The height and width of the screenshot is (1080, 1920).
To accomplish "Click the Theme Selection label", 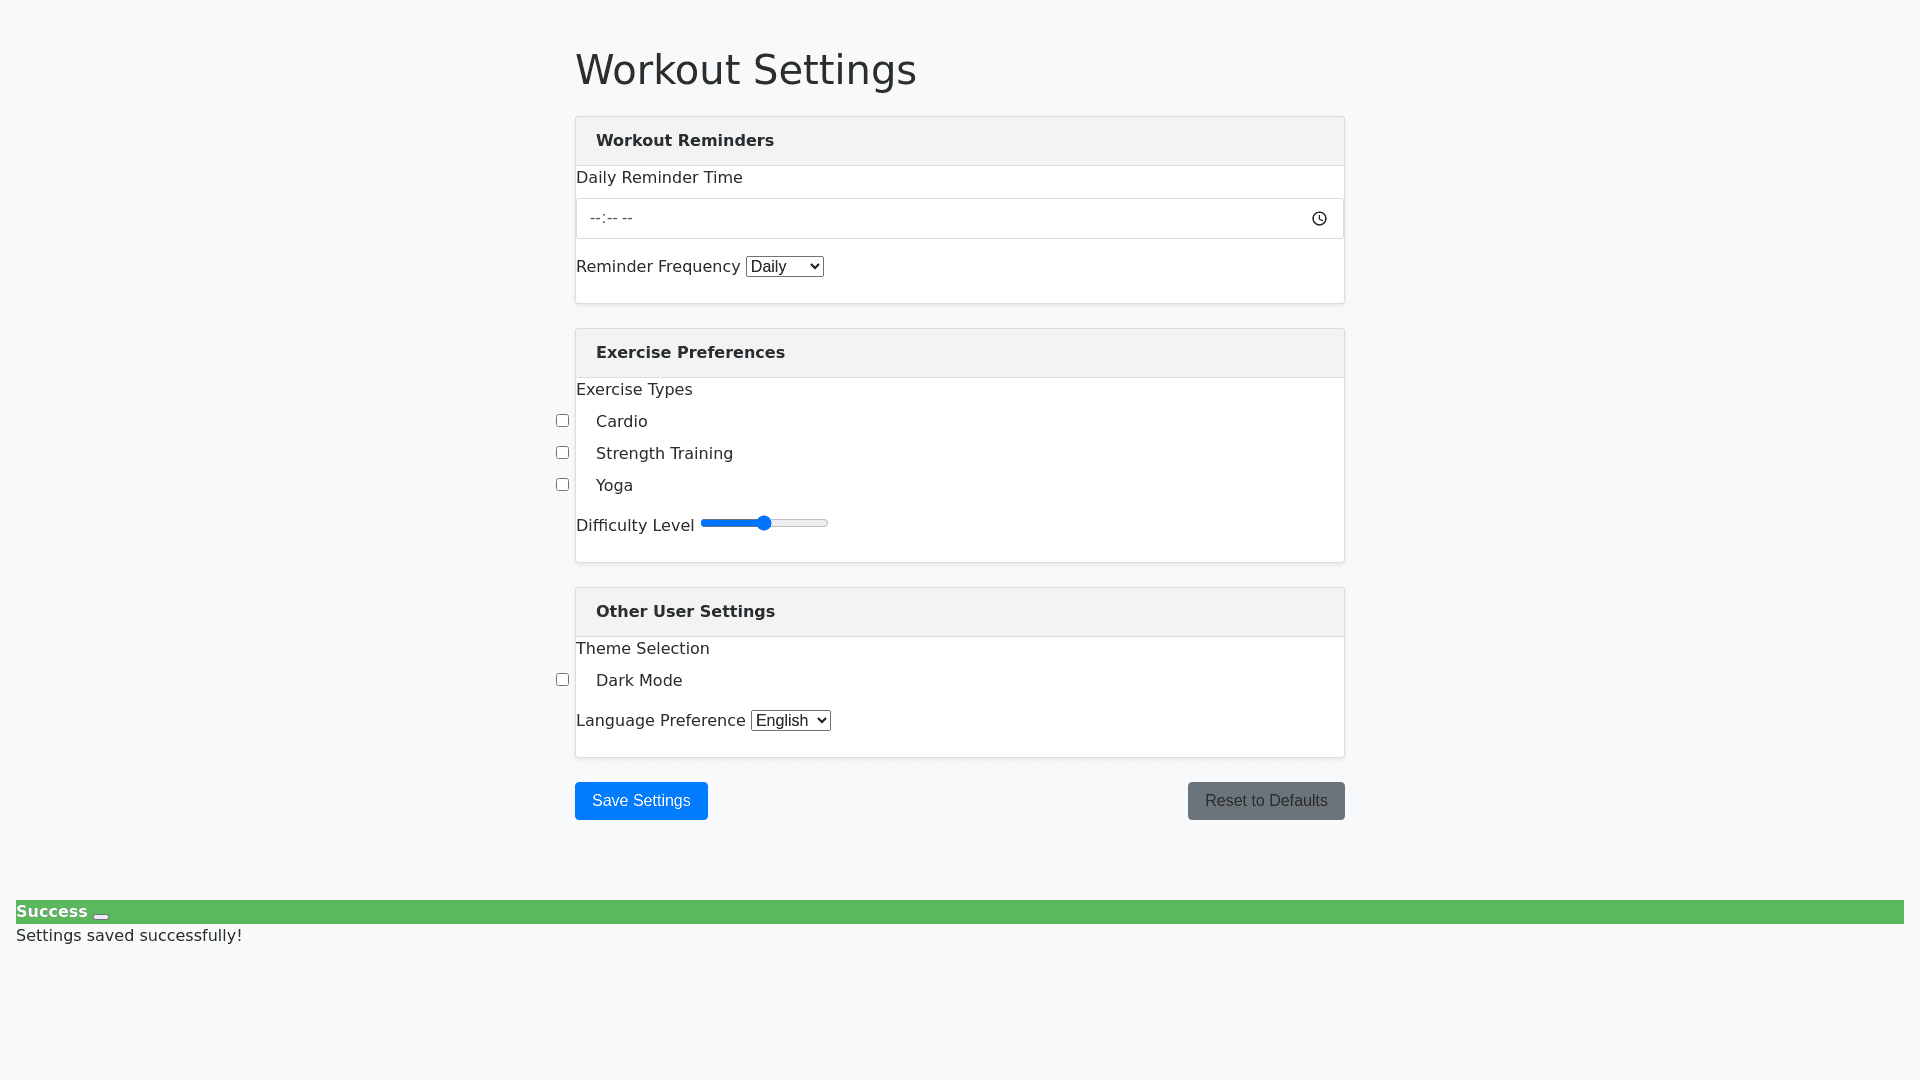I will tap(642, 649).
